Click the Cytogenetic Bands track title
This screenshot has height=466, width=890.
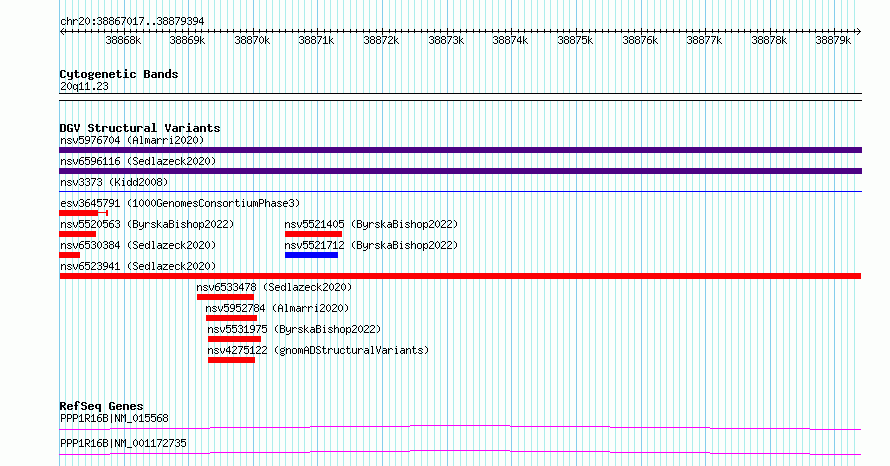[x=119, y=74]
